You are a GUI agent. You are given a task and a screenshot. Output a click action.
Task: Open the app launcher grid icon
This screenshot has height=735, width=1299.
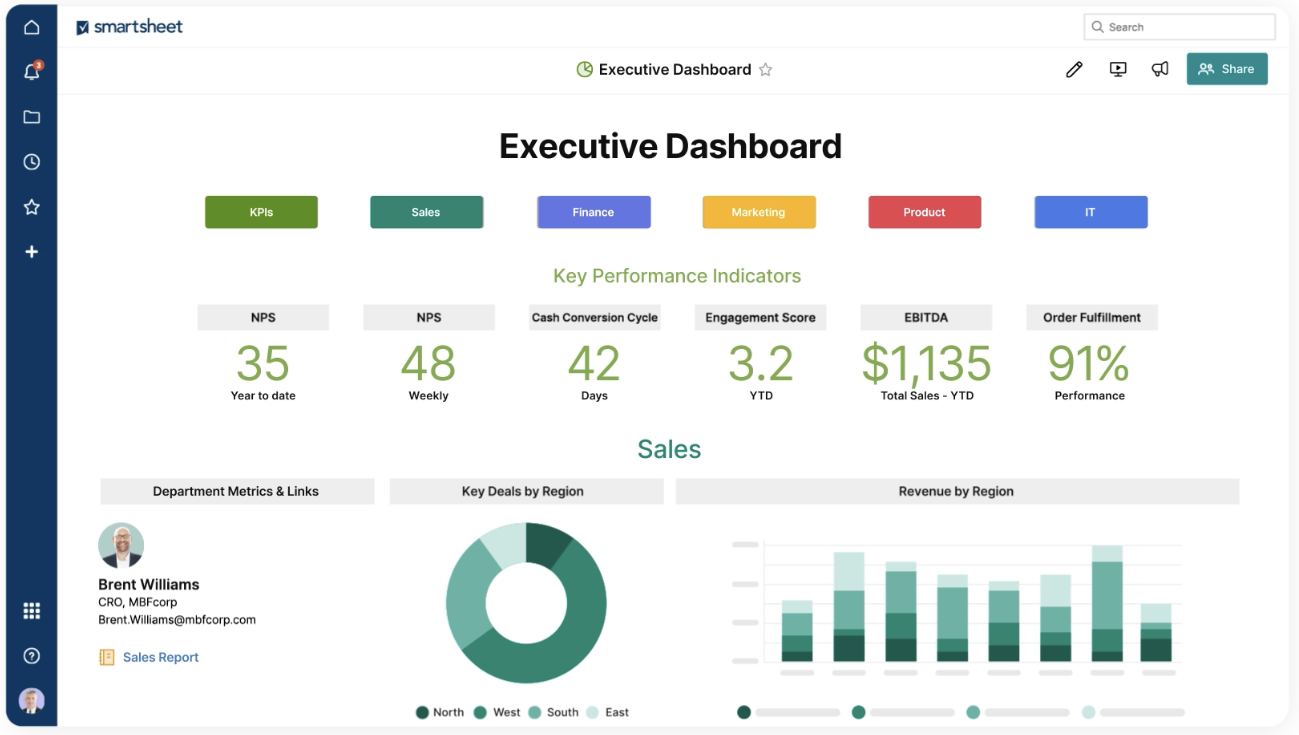[x=31, y=610]
